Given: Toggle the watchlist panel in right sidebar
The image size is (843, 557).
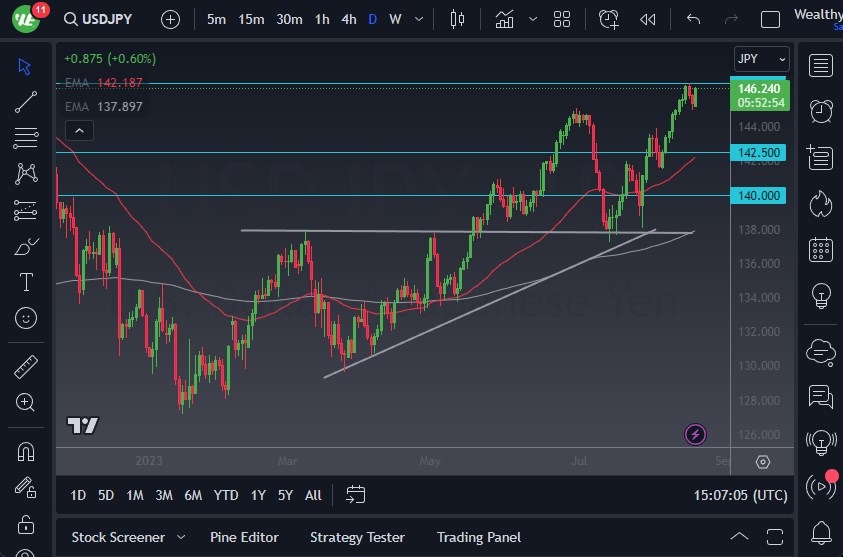Looking at the screenshot, I should click(x=821, y=66).
